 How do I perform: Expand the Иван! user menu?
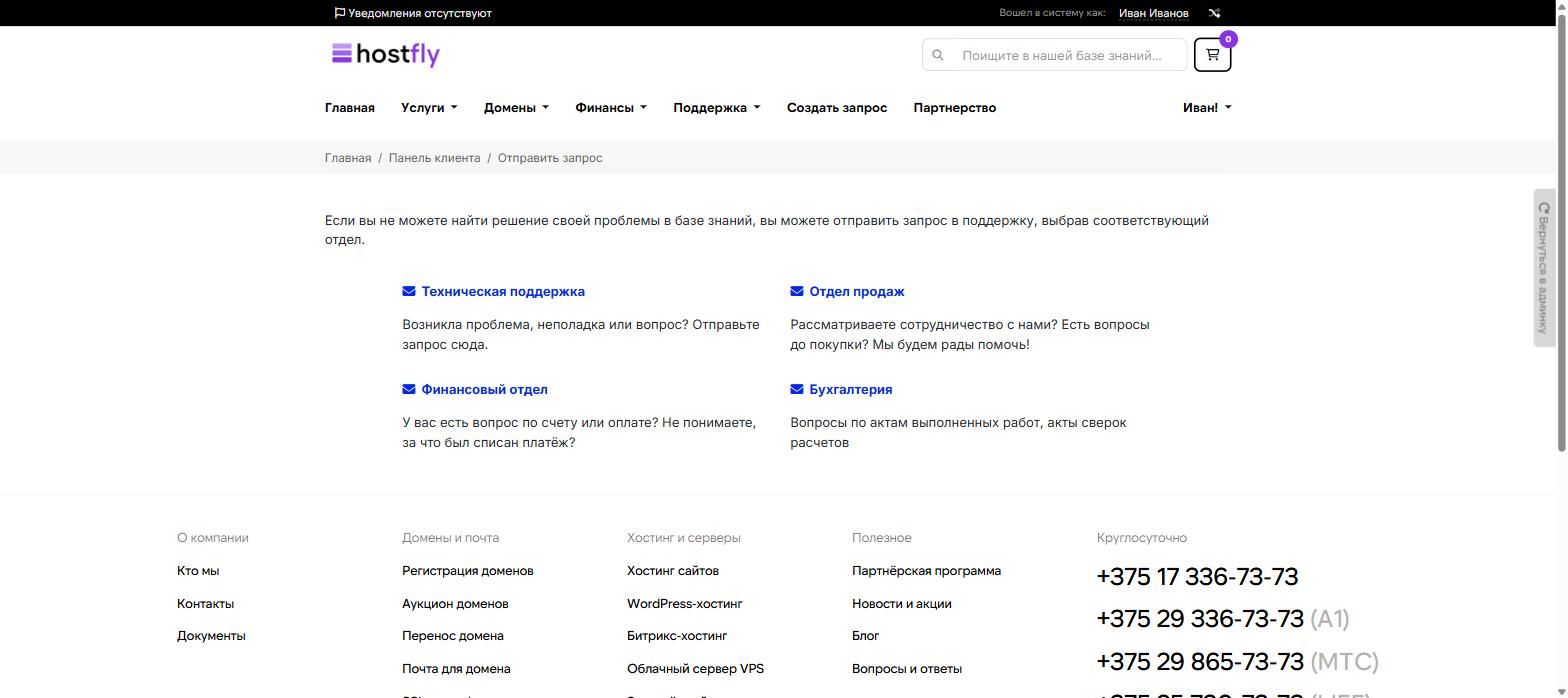click(1207, 107)
